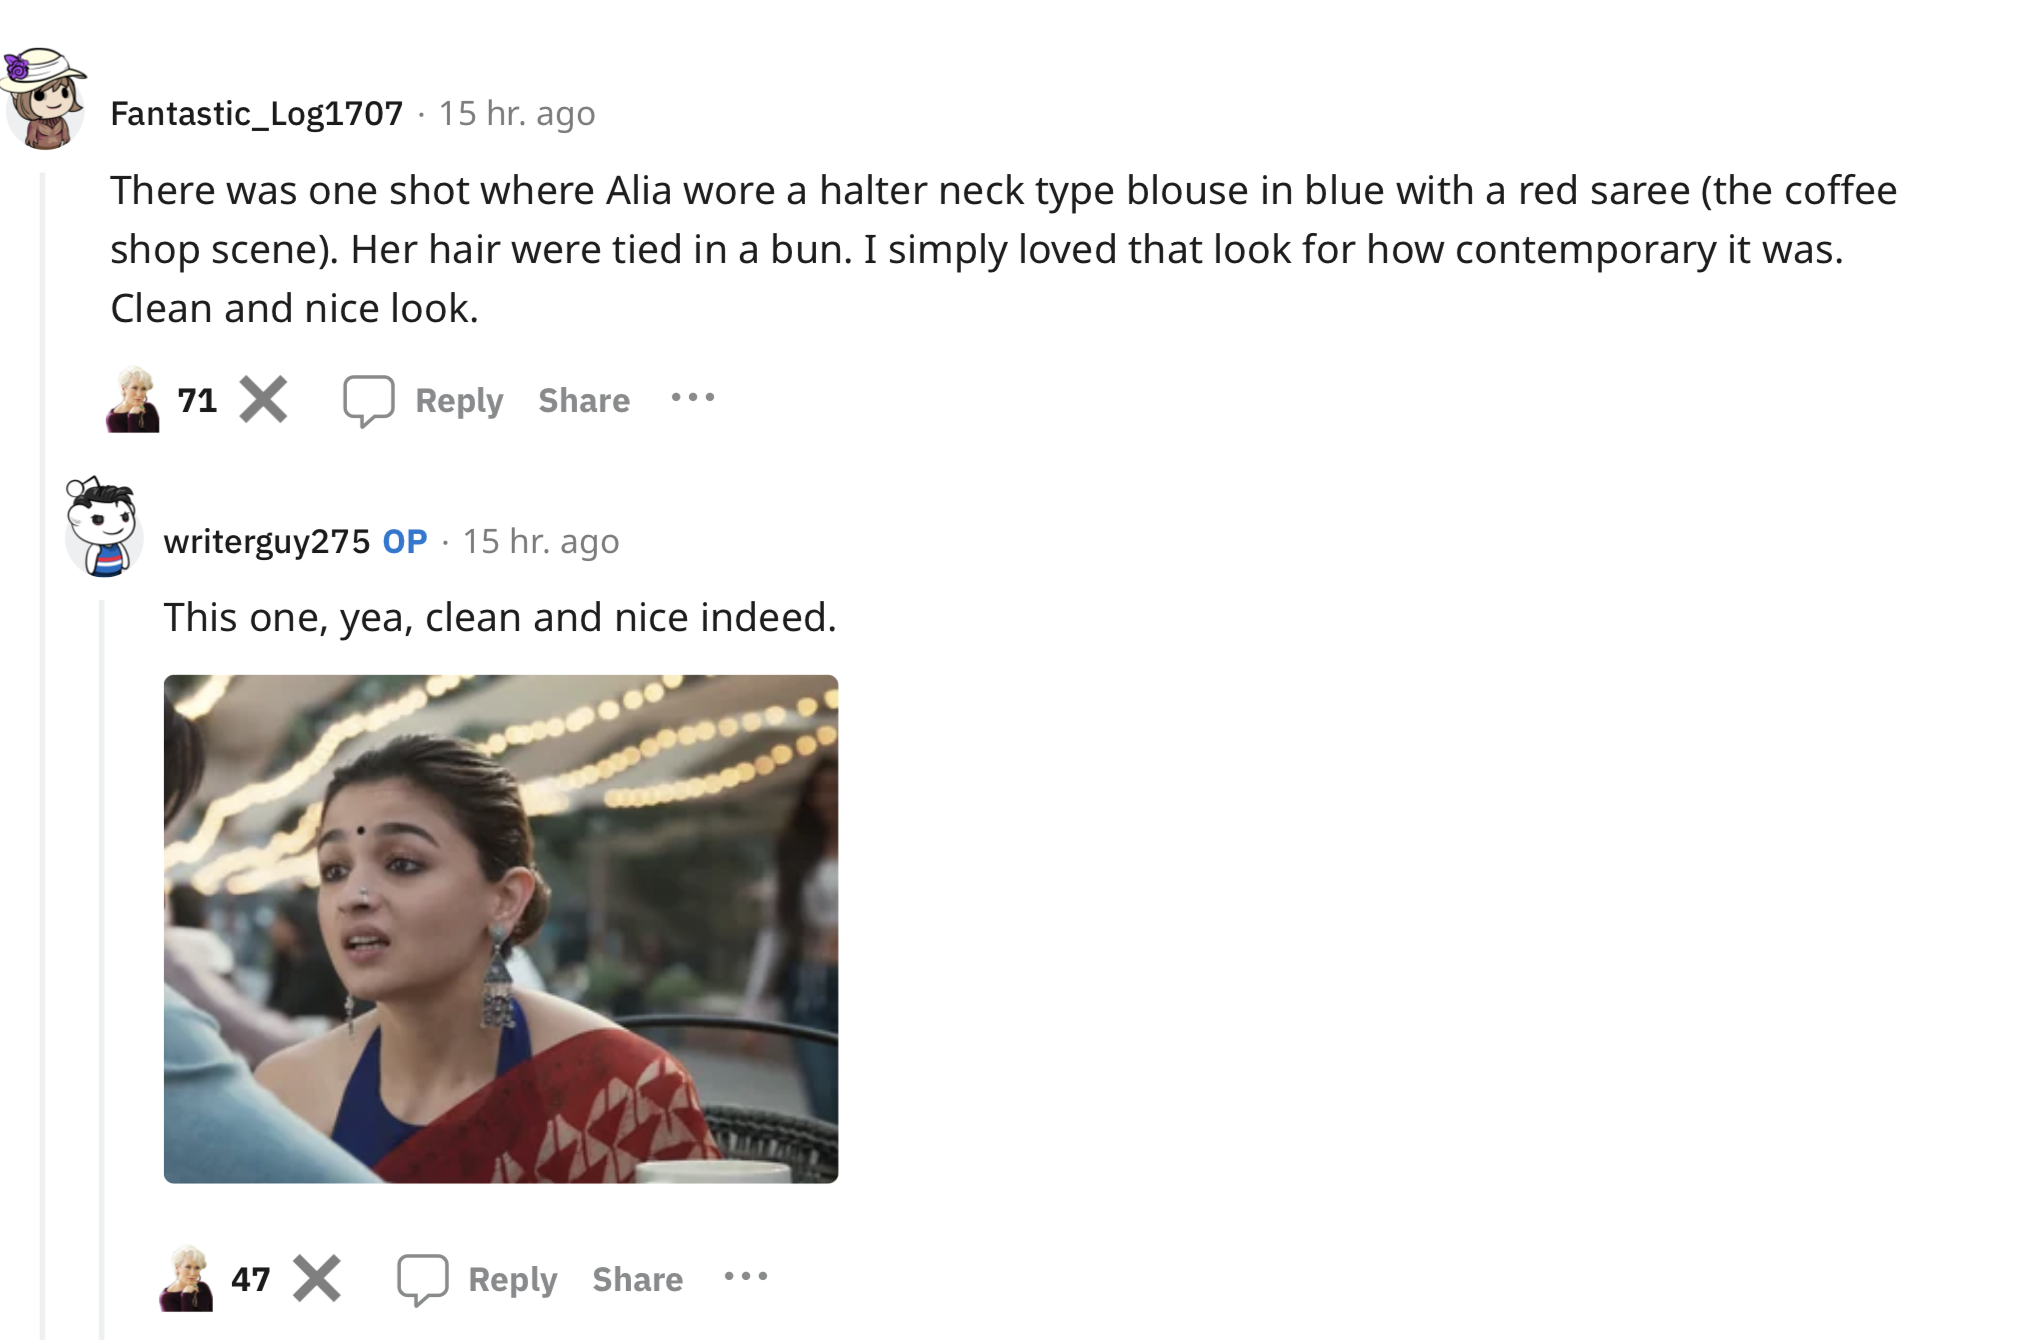Downvote writerguy275's reply using the X icon
The width and height of the screenshot is (2044, 1340).
pyautogui.click(x=317, y=1278)
